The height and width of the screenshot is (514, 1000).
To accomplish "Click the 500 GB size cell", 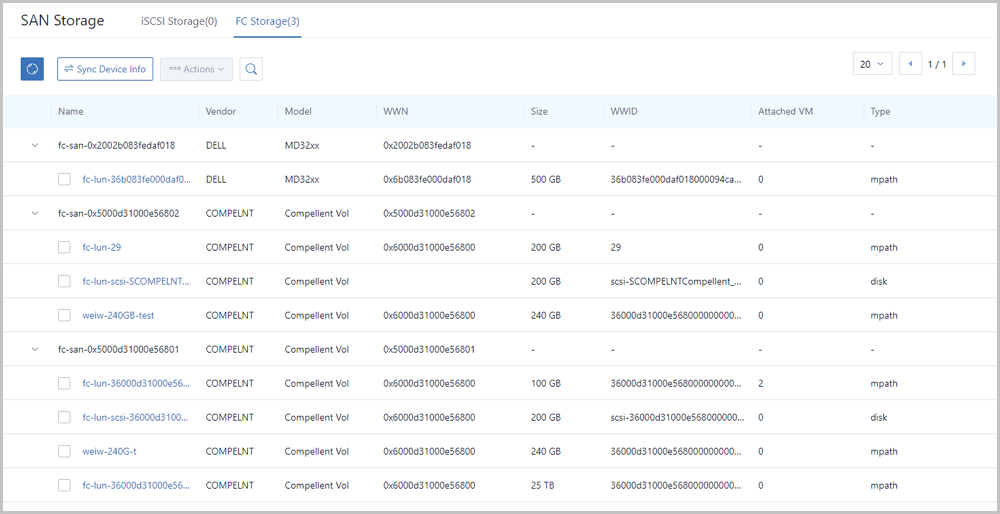I will 546,179.
